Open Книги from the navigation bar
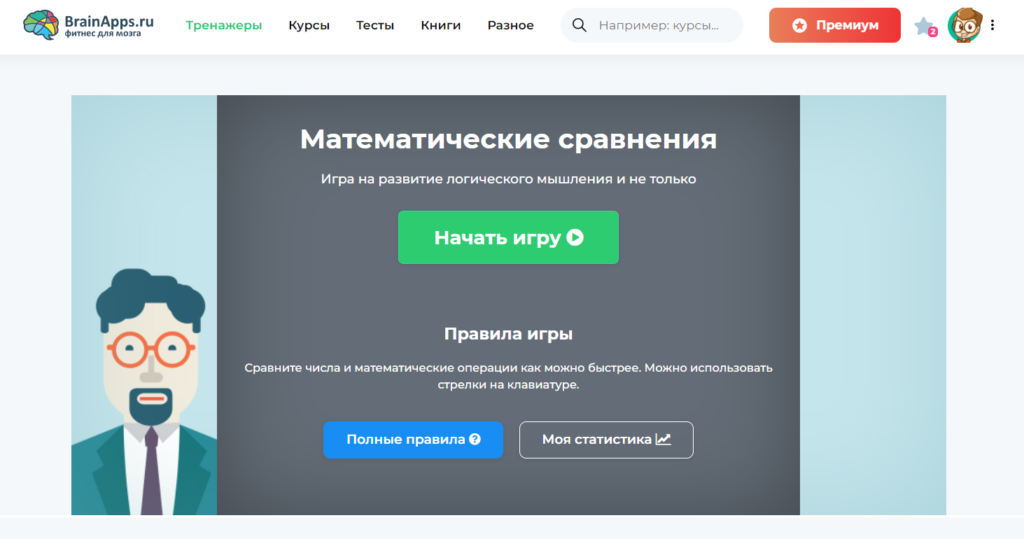The width and height of the screenshot is (1024, 539). point(441,26)
